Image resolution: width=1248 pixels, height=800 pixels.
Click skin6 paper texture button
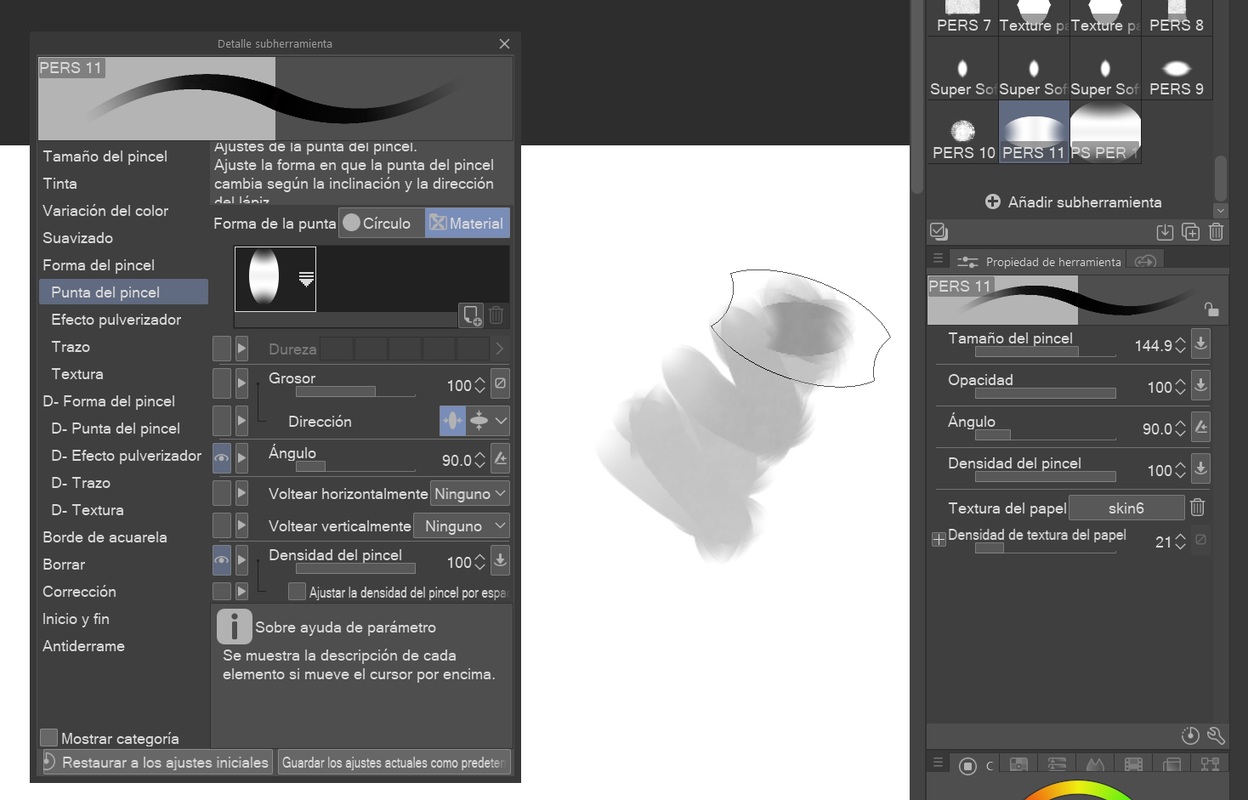1126,508
